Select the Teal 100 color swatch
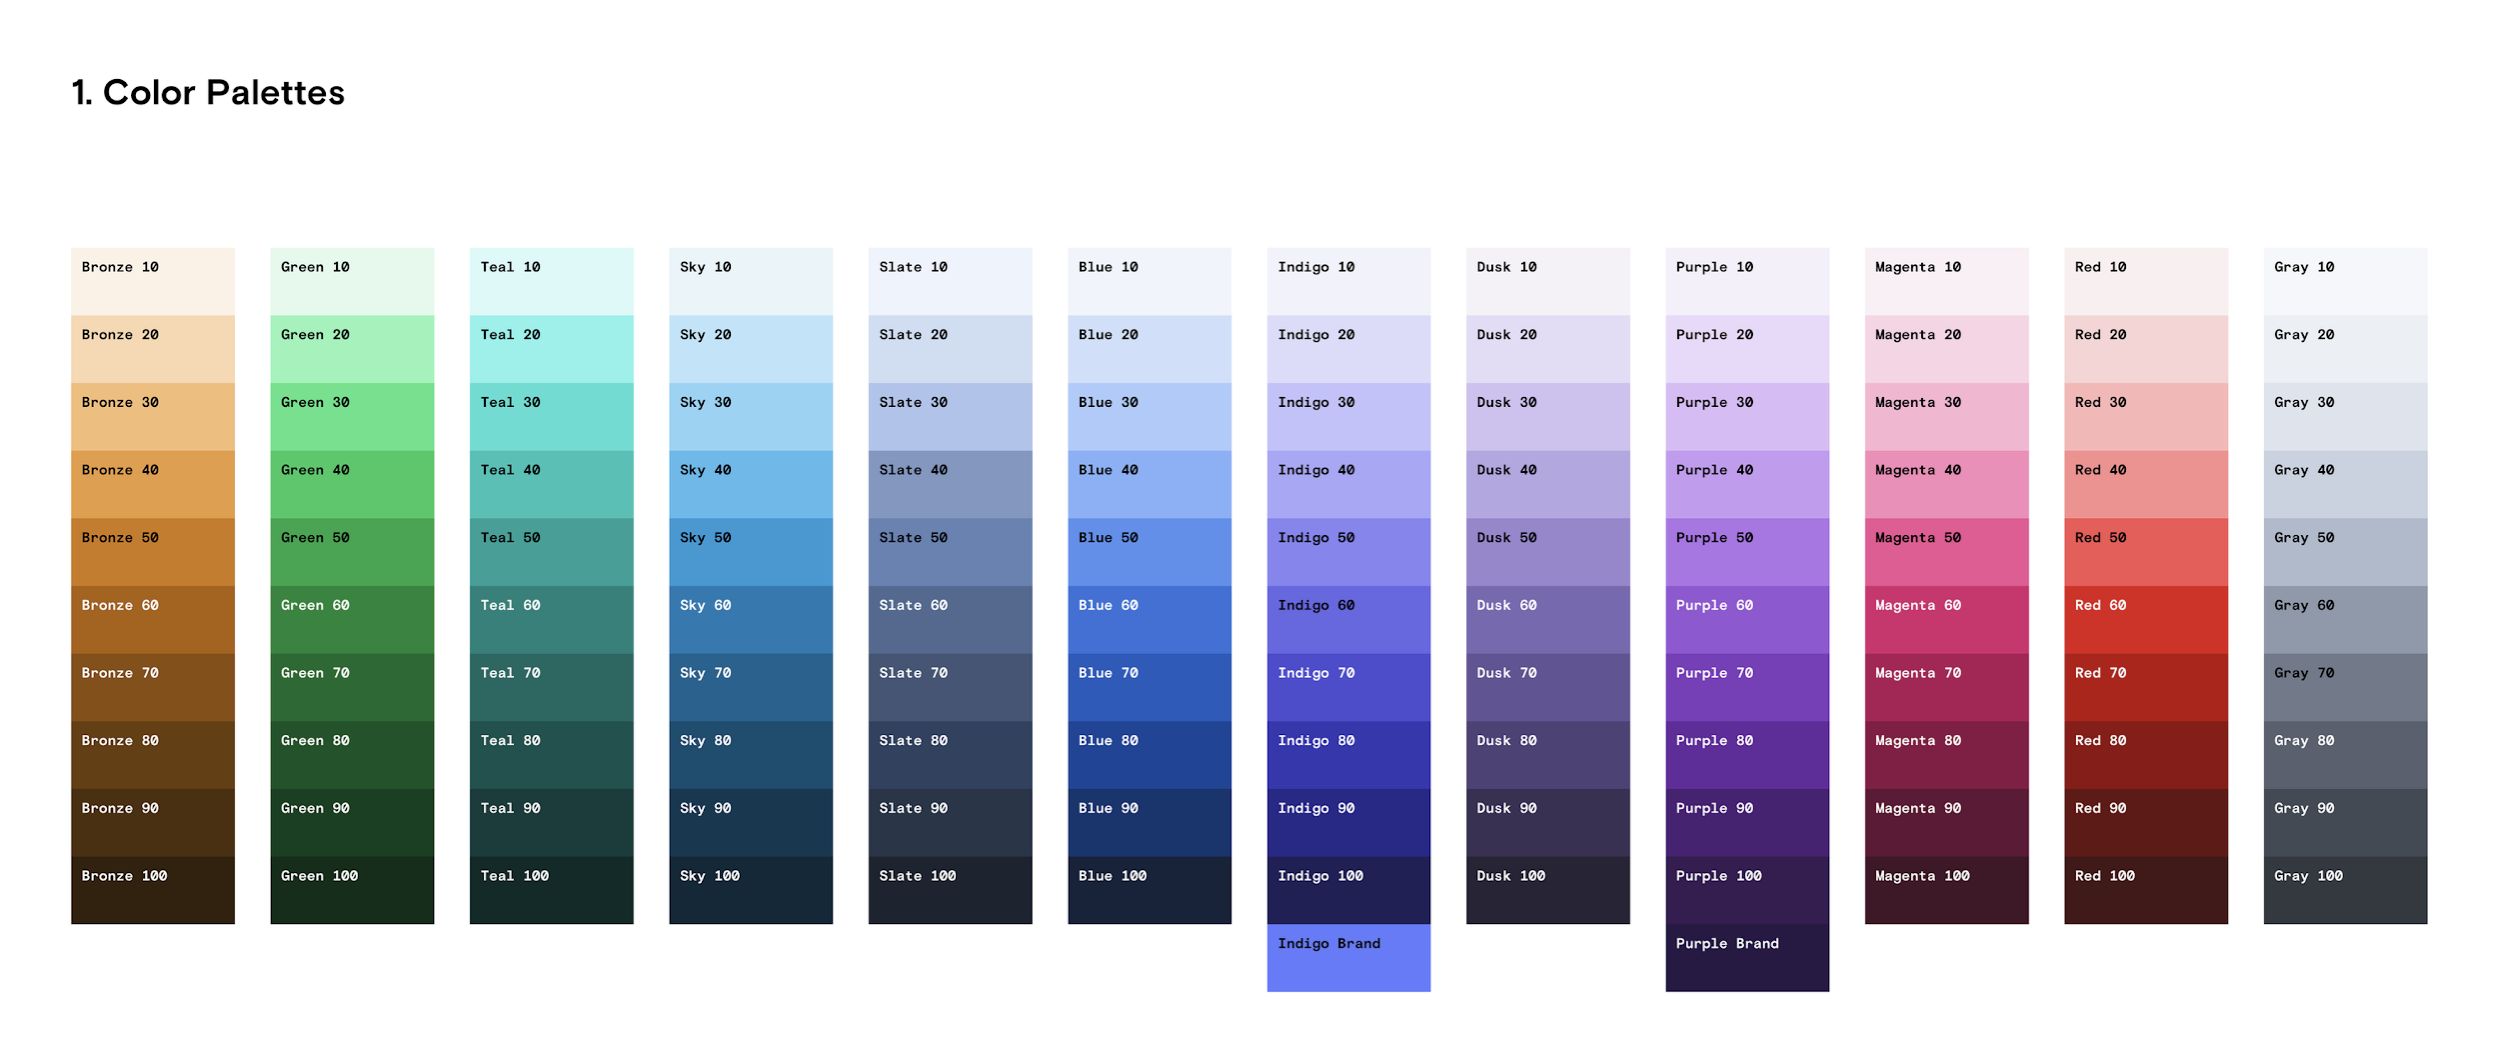The height and width of the screenshot is (1063, 2499). coord(551,889)
